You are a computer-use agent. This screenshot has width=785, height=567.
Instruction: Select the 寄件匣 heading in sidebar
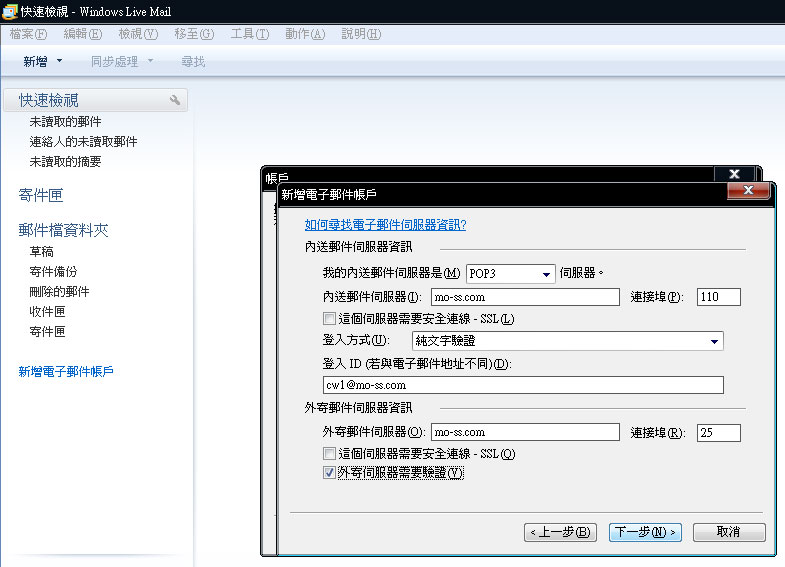click(x=41, y=195)
